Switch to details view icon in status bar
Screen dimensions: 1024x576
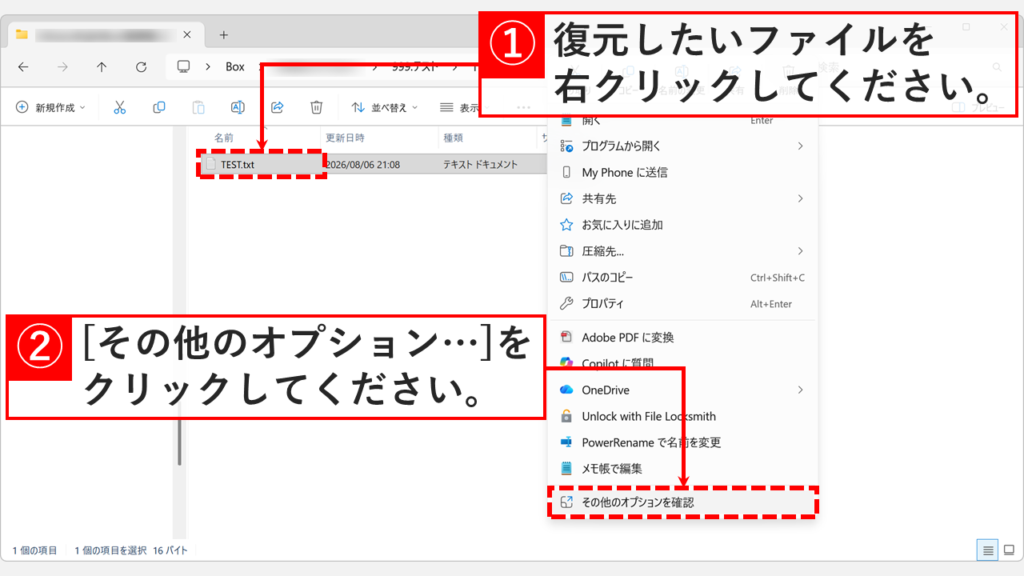(x=987, y=550)
